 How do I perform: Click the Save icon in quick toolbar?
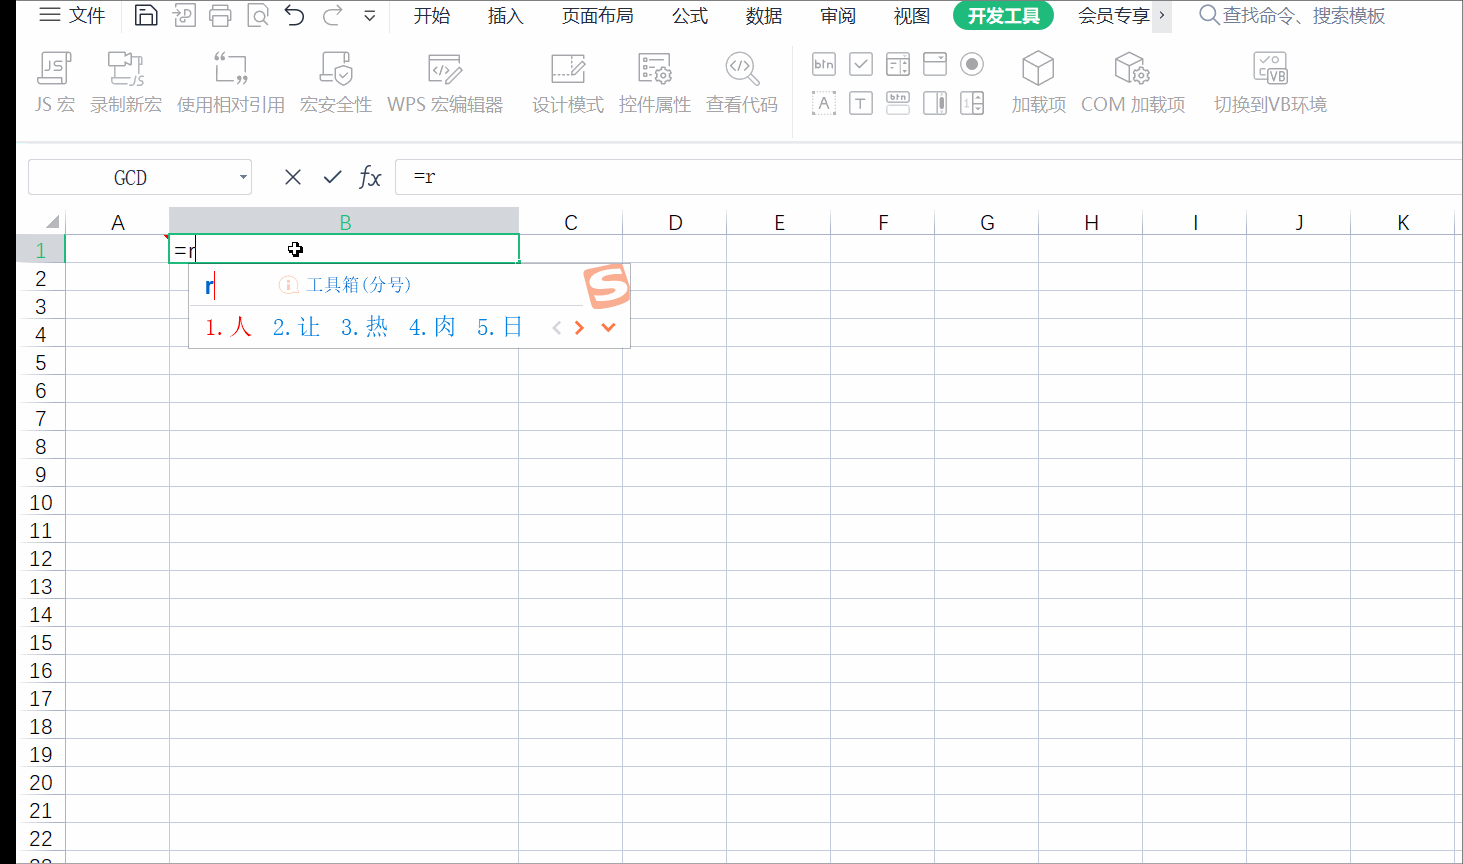click(x=146, y=15)
